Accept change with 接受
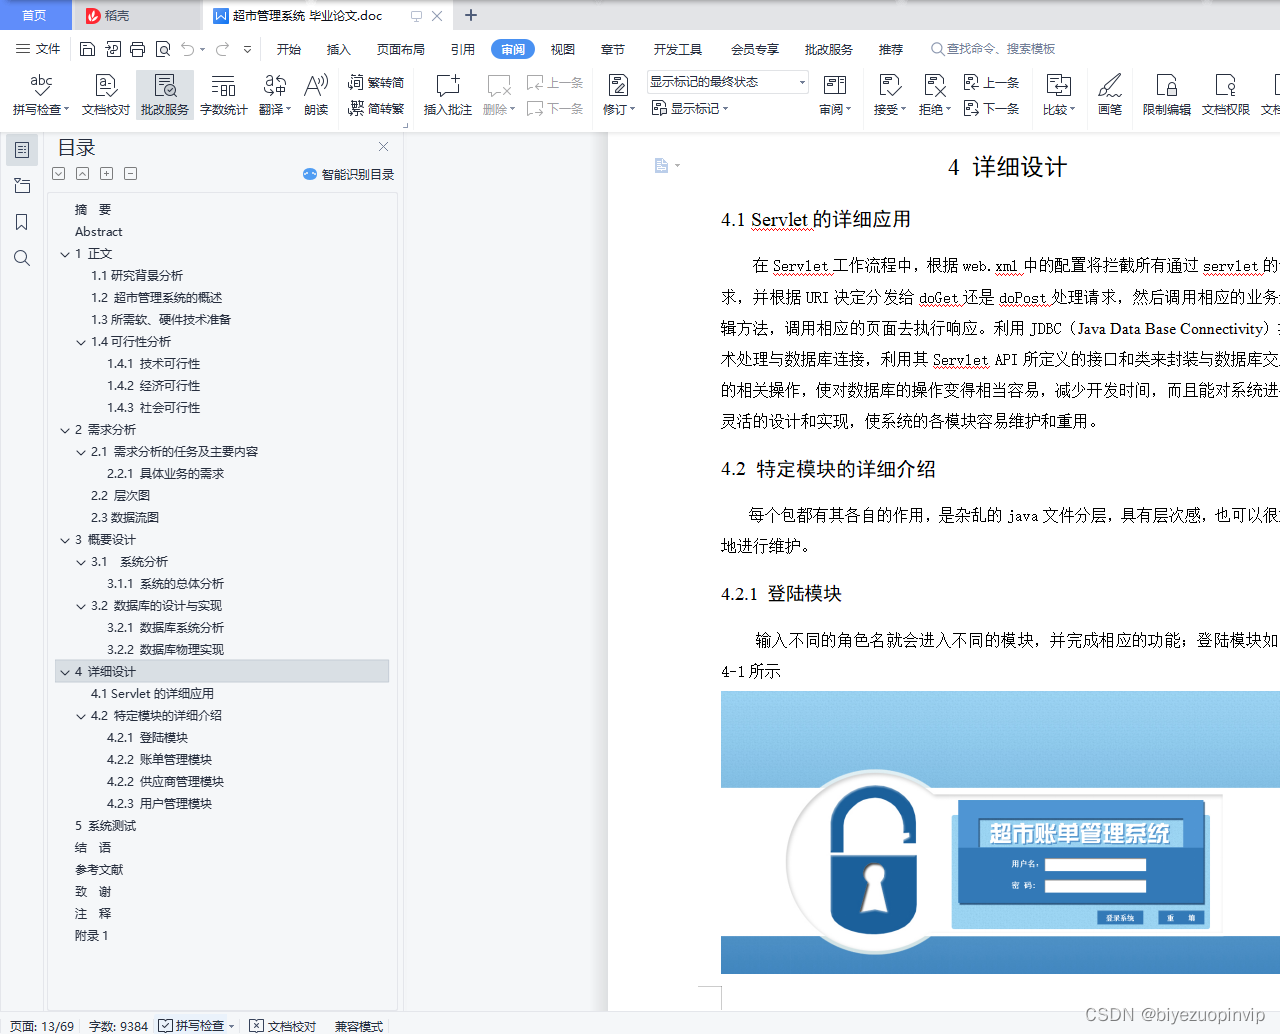The image size is (1280, 1034). point(890,95)
